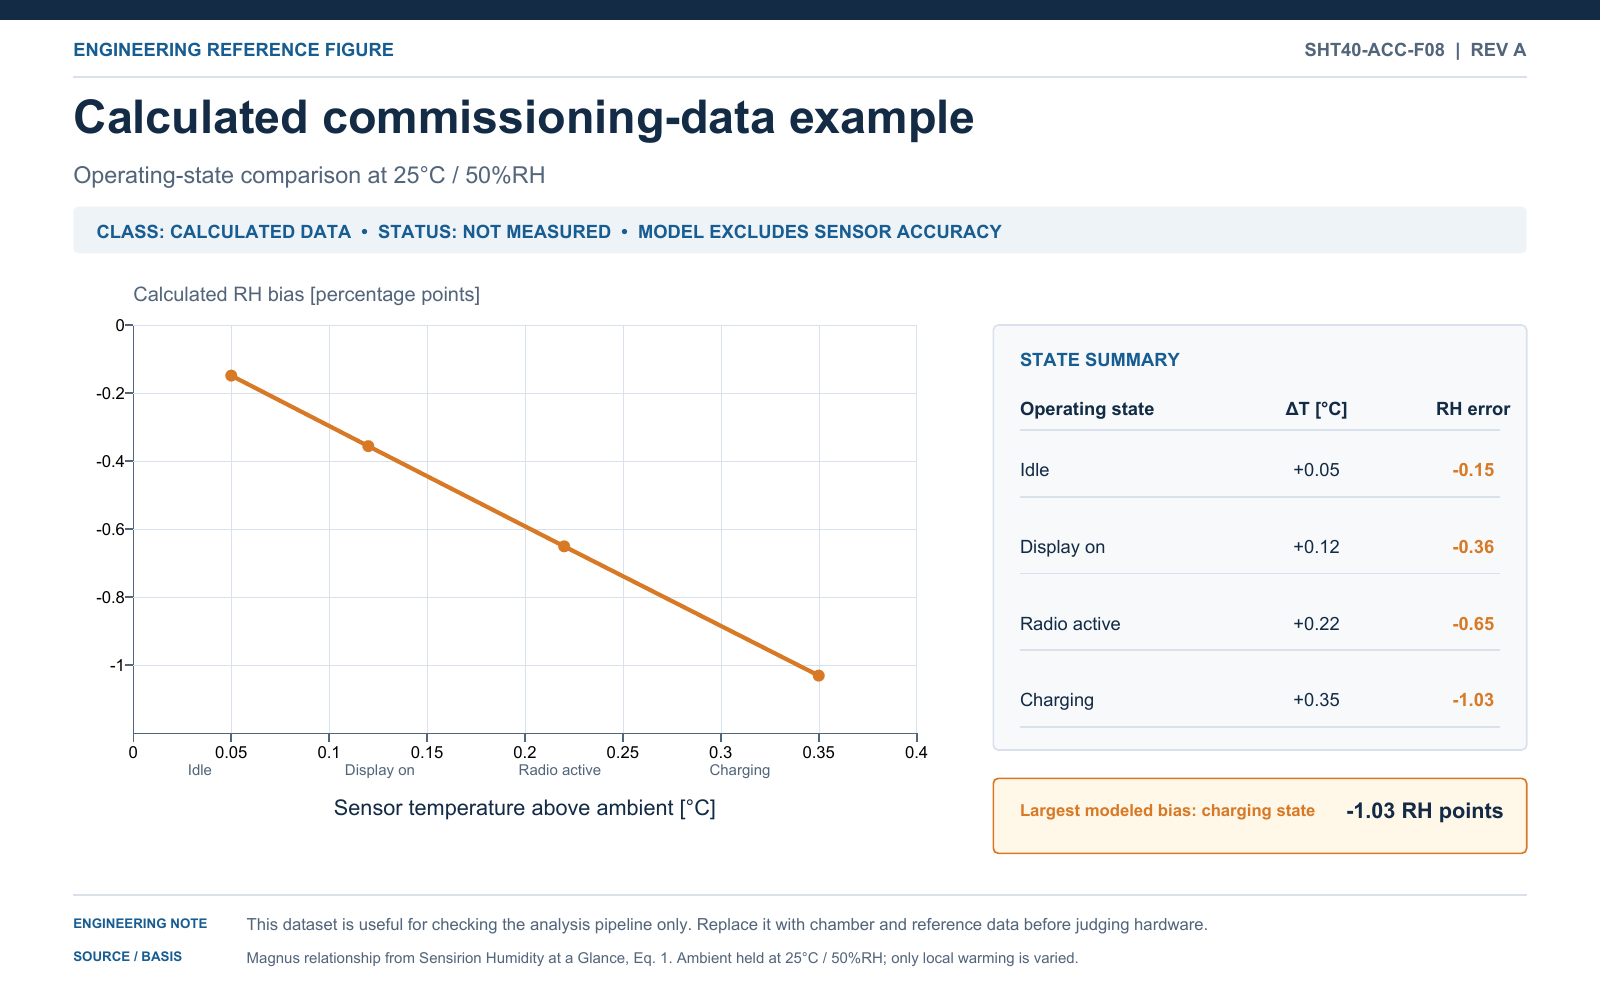The image size is (1600, 1000).
Task: Click the '+0.22' ΔT table cell
Action: pos(1316,624)
